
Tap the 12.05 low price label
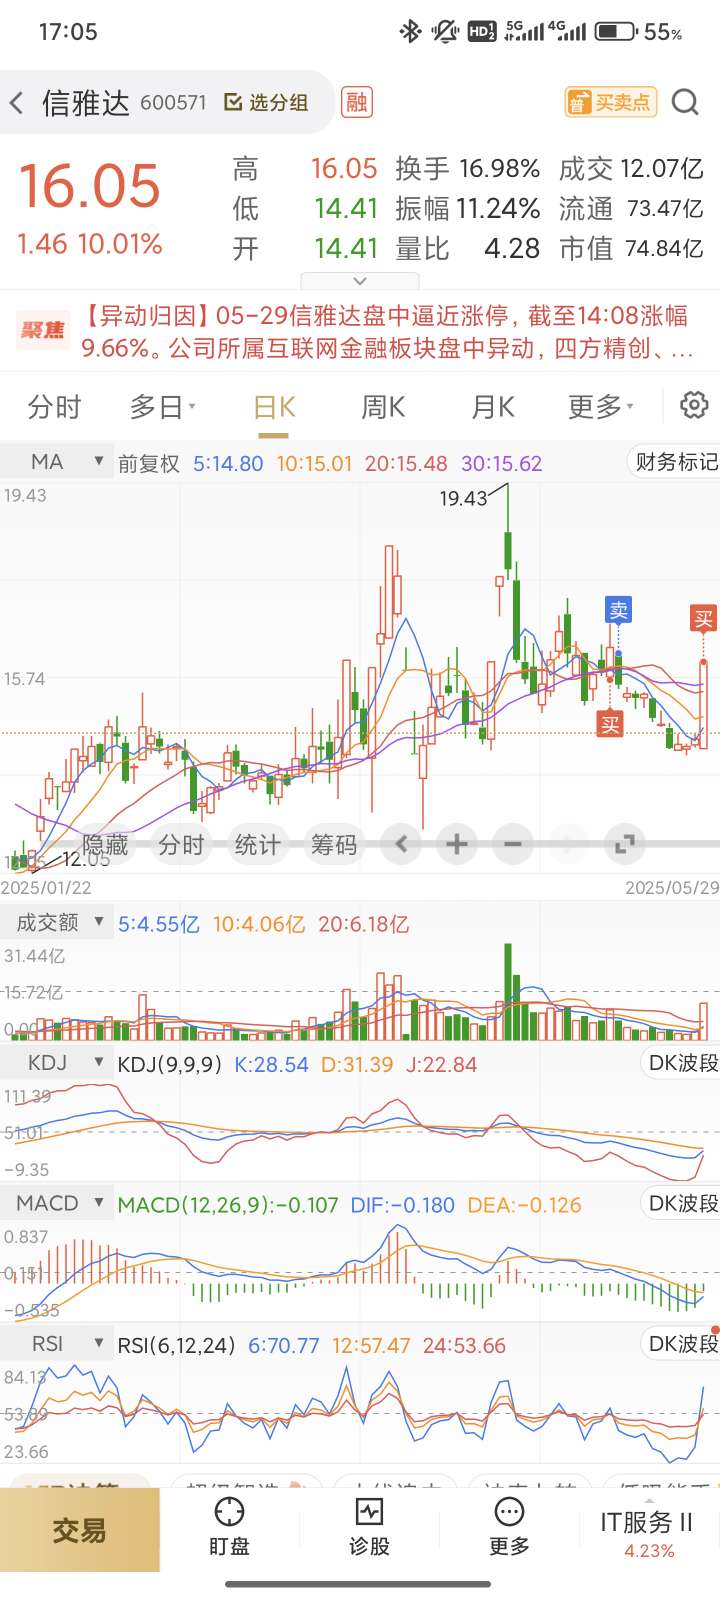(86, 859)
